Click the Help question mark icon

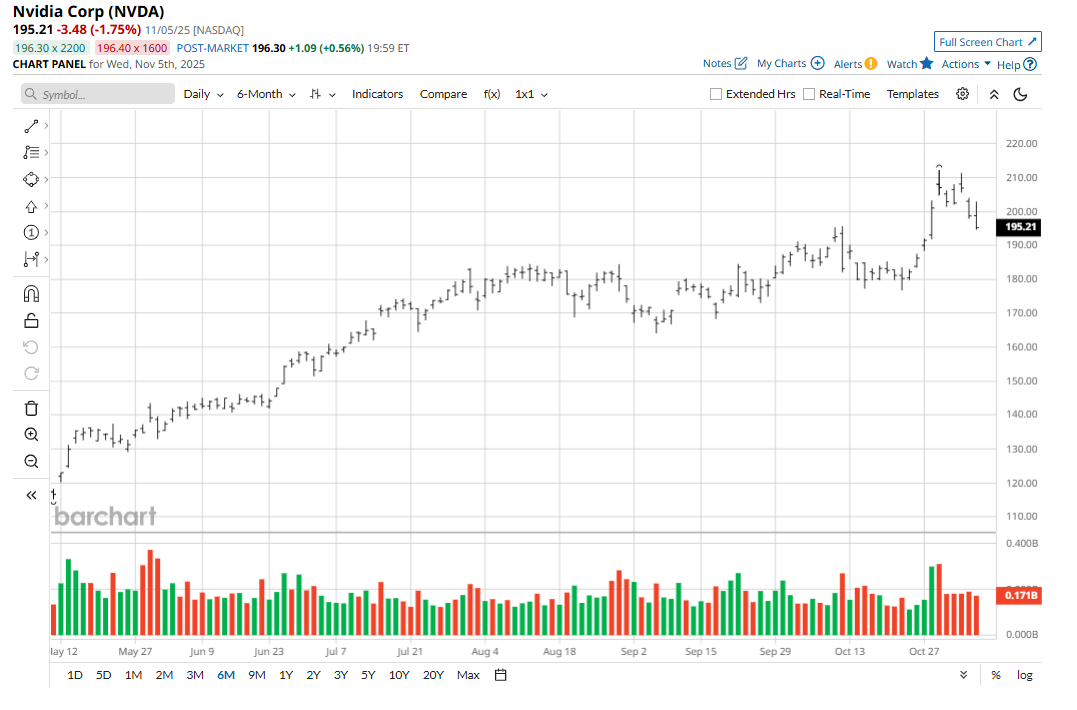[1030, 65]
